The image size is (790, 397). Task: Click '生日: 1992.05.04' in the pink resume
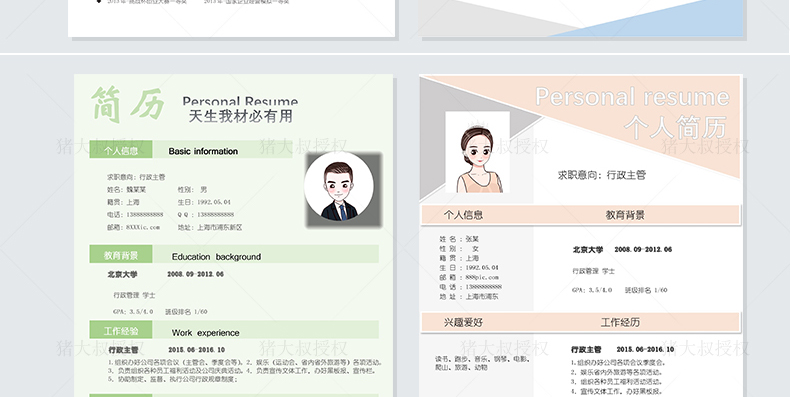(469, 268)
